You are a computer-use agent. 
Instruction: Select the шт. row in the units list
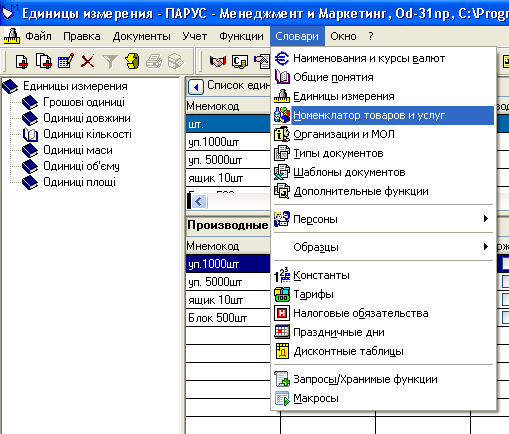pyautogui.click(x=228, y=124)
